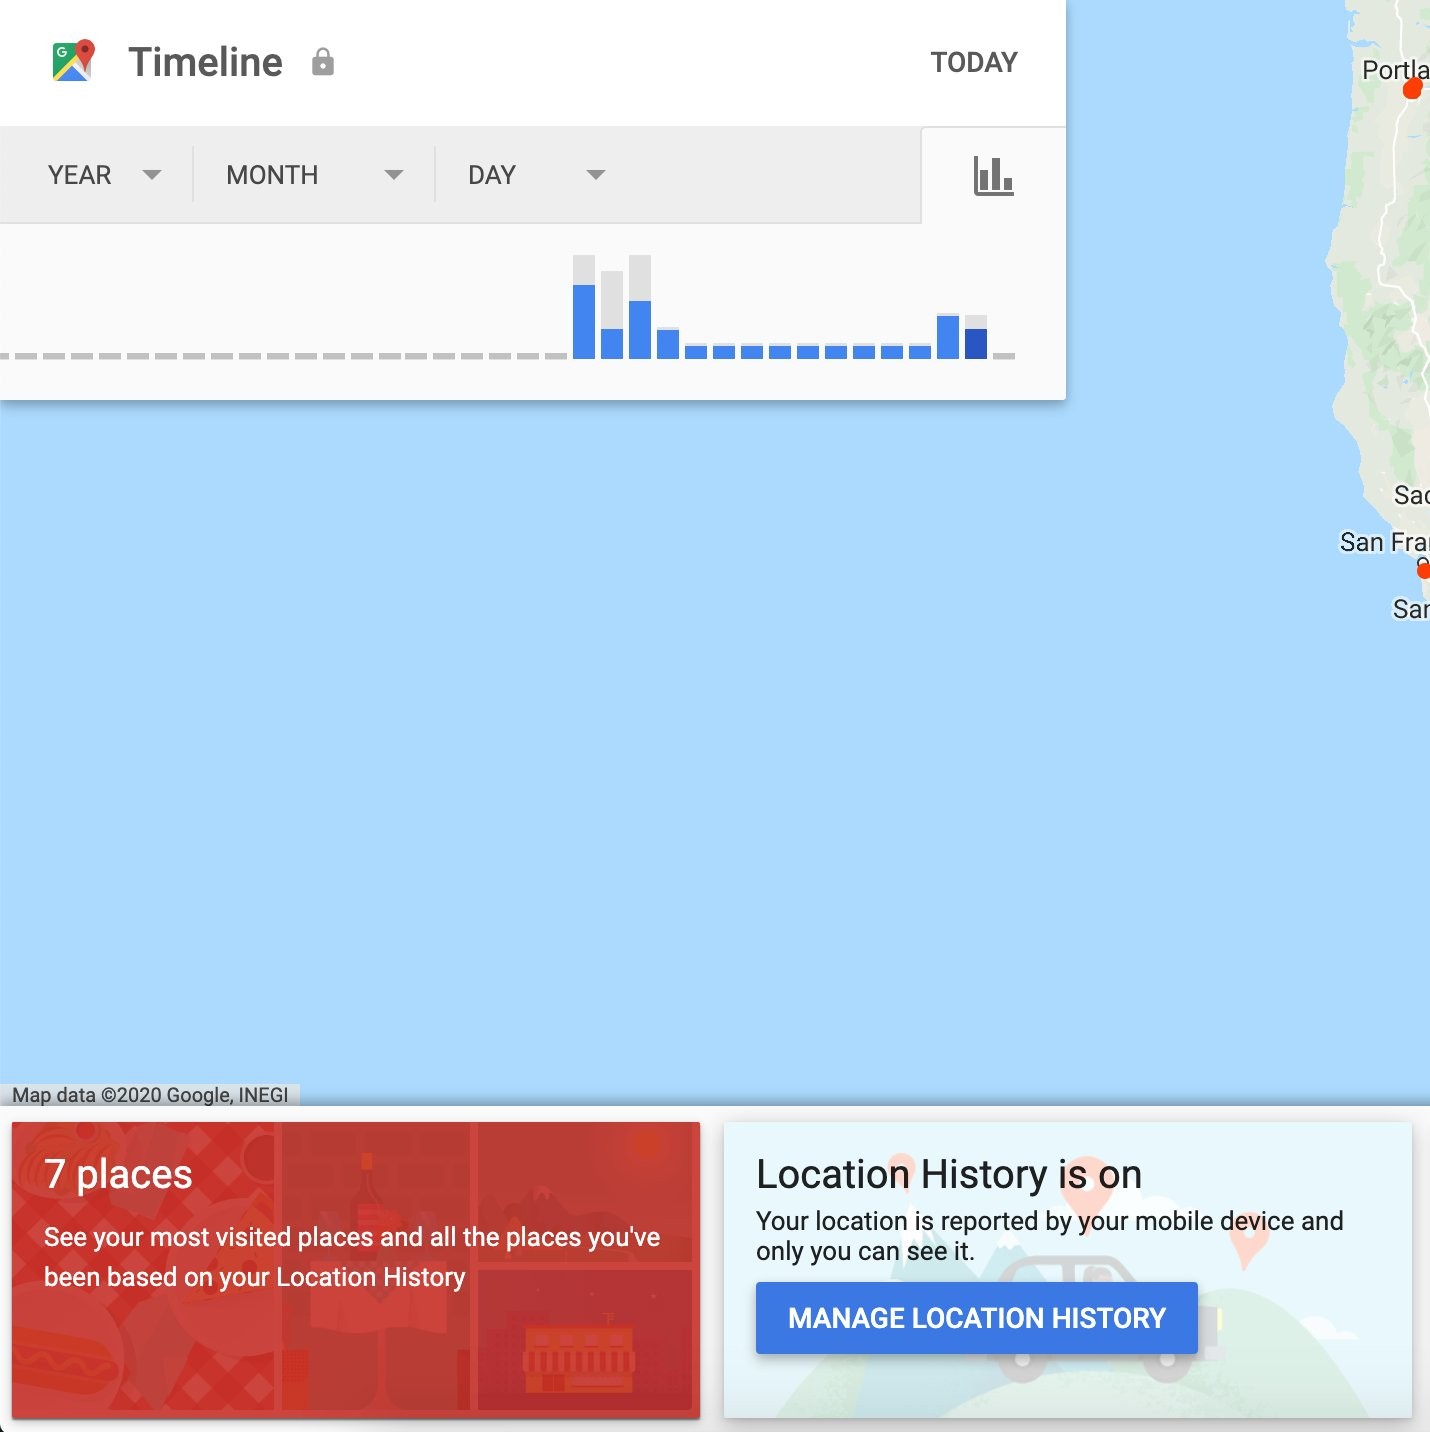The image size is (1430, 1432).
Task: Select the dark blue highlighted histogram bar
Action: pos(976,343)
